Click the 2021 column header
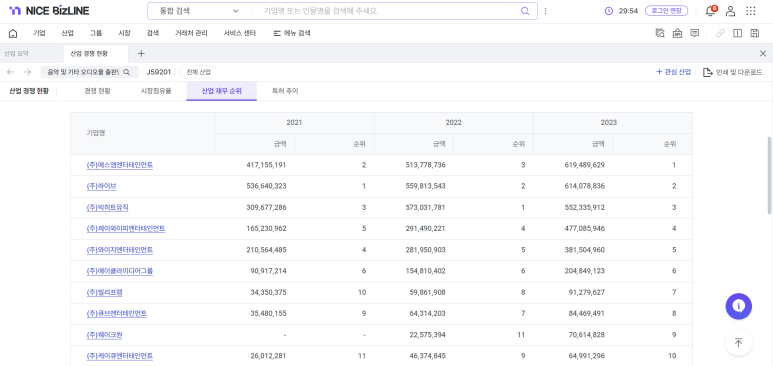 pos(294,123)
